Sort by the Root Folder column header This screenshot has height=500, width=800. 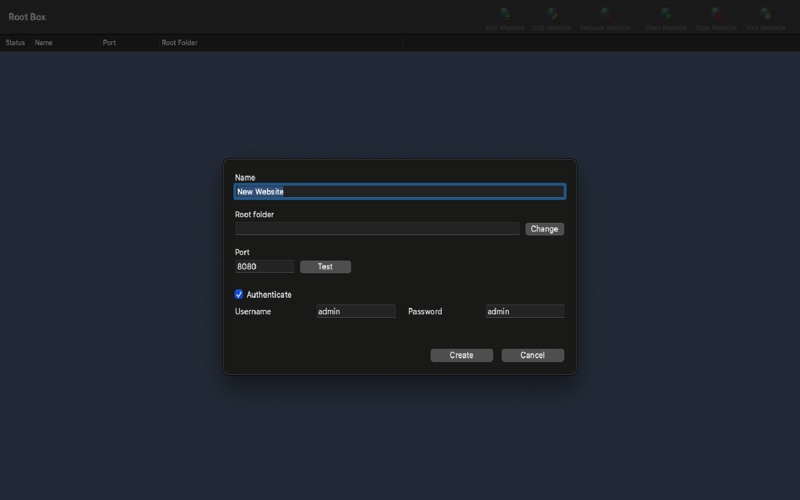[x=180, y=43]
